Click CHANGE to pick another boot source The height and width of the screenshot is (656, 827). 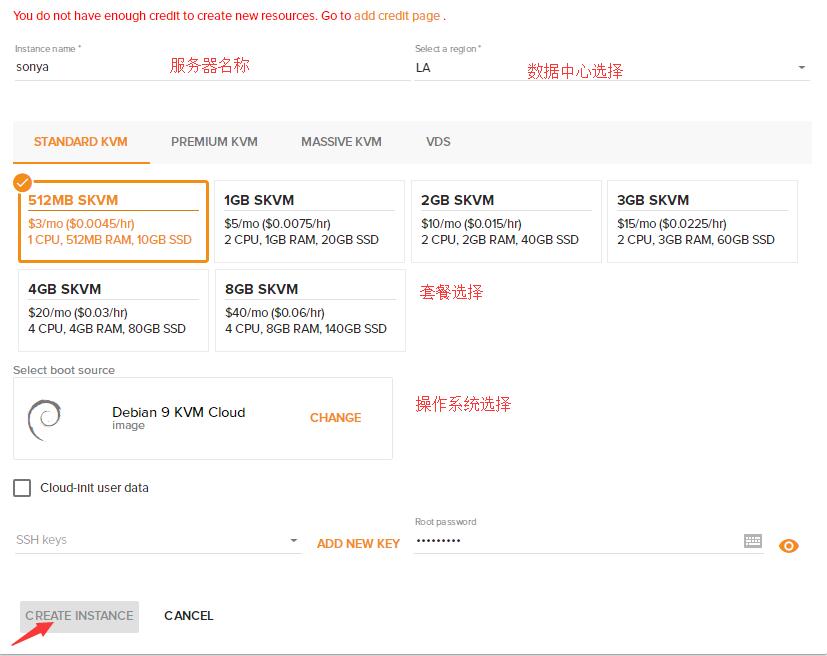click(x=335, y=418)
